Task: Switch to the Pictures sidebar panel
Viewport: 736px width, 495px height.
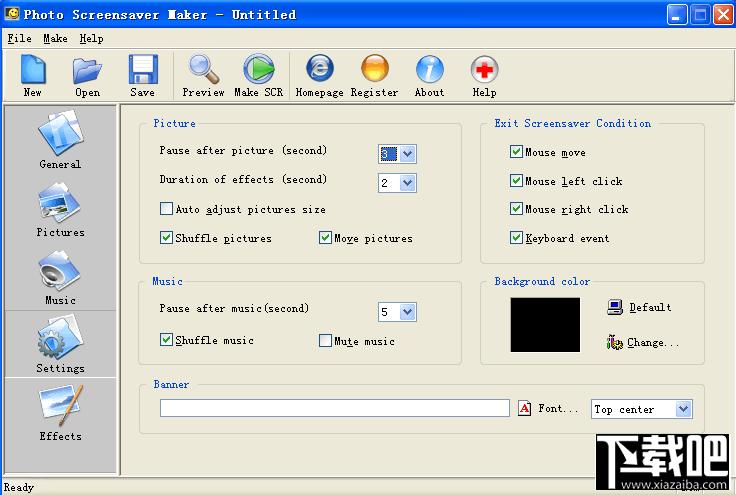Action: click(61, 210)
